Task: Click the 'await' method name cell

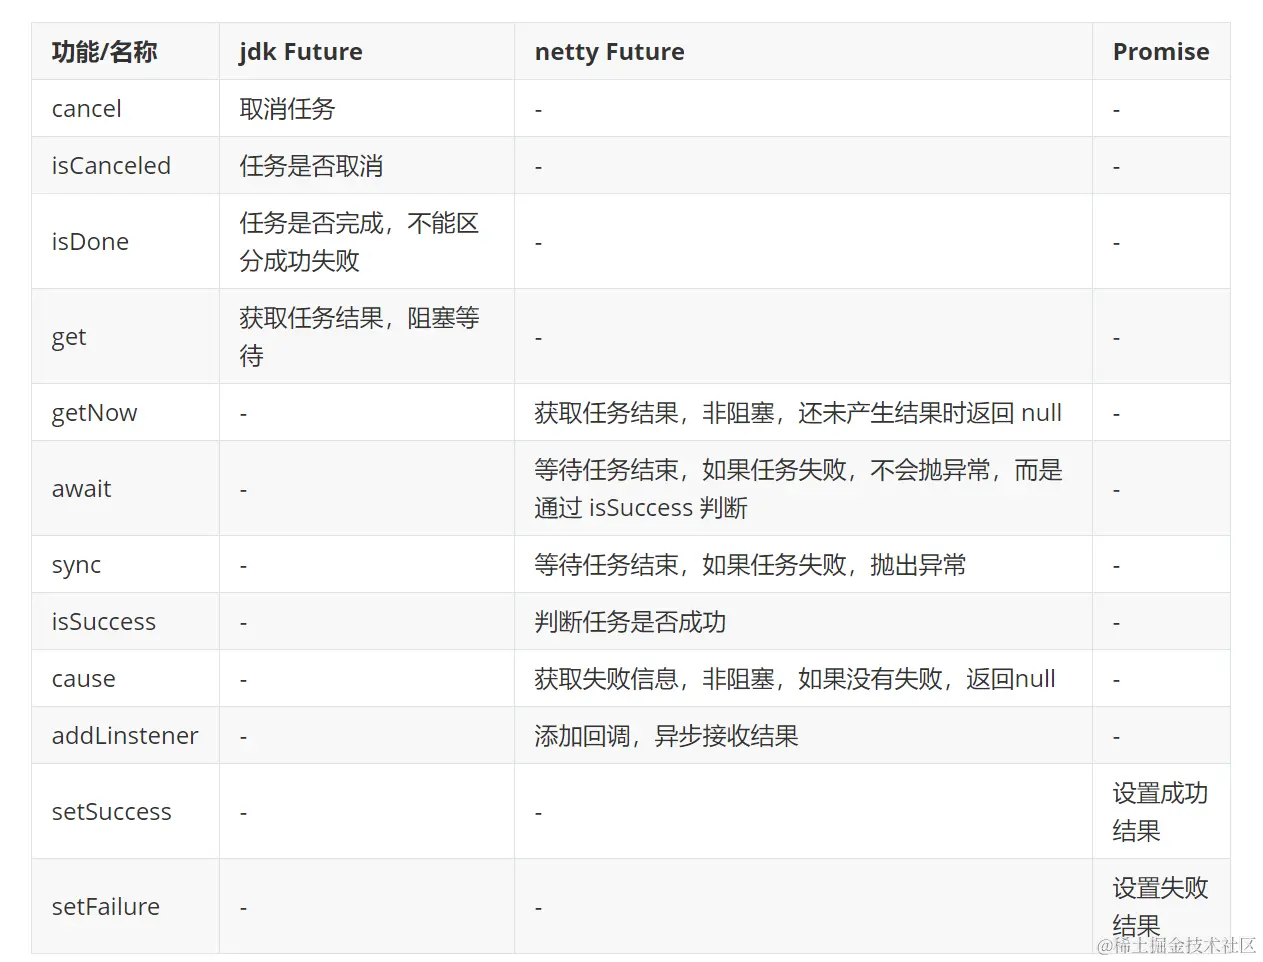Action: pos(81,489)
